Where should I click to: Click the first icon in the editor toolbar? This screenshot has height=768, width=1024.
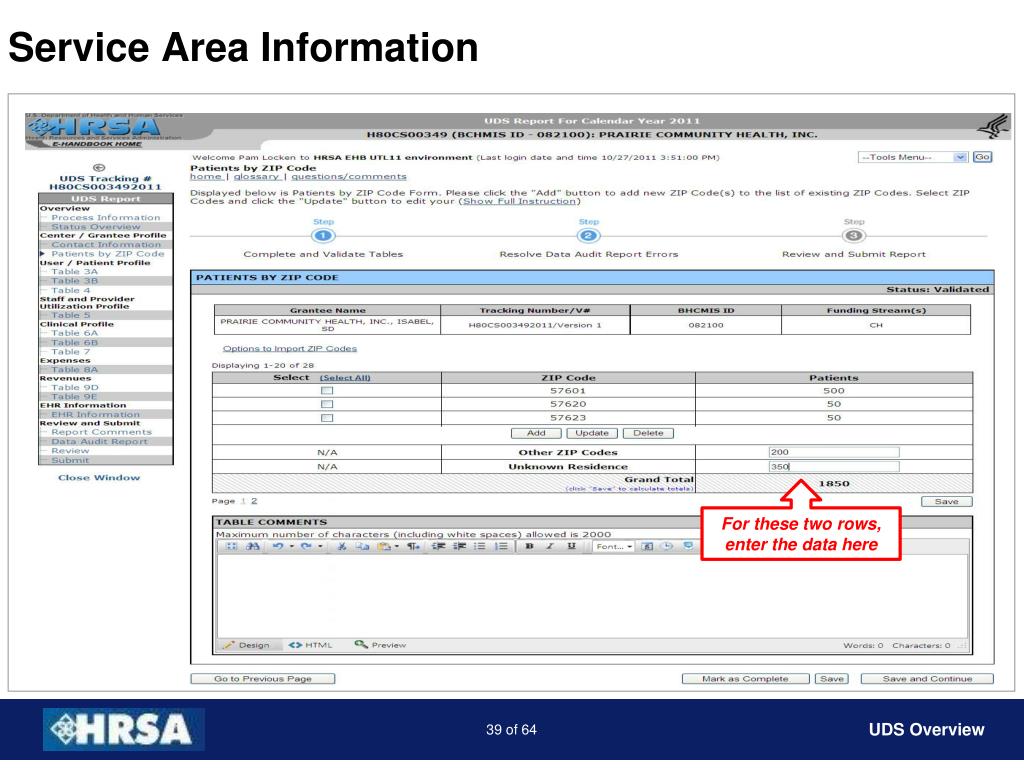coord(232,547)
